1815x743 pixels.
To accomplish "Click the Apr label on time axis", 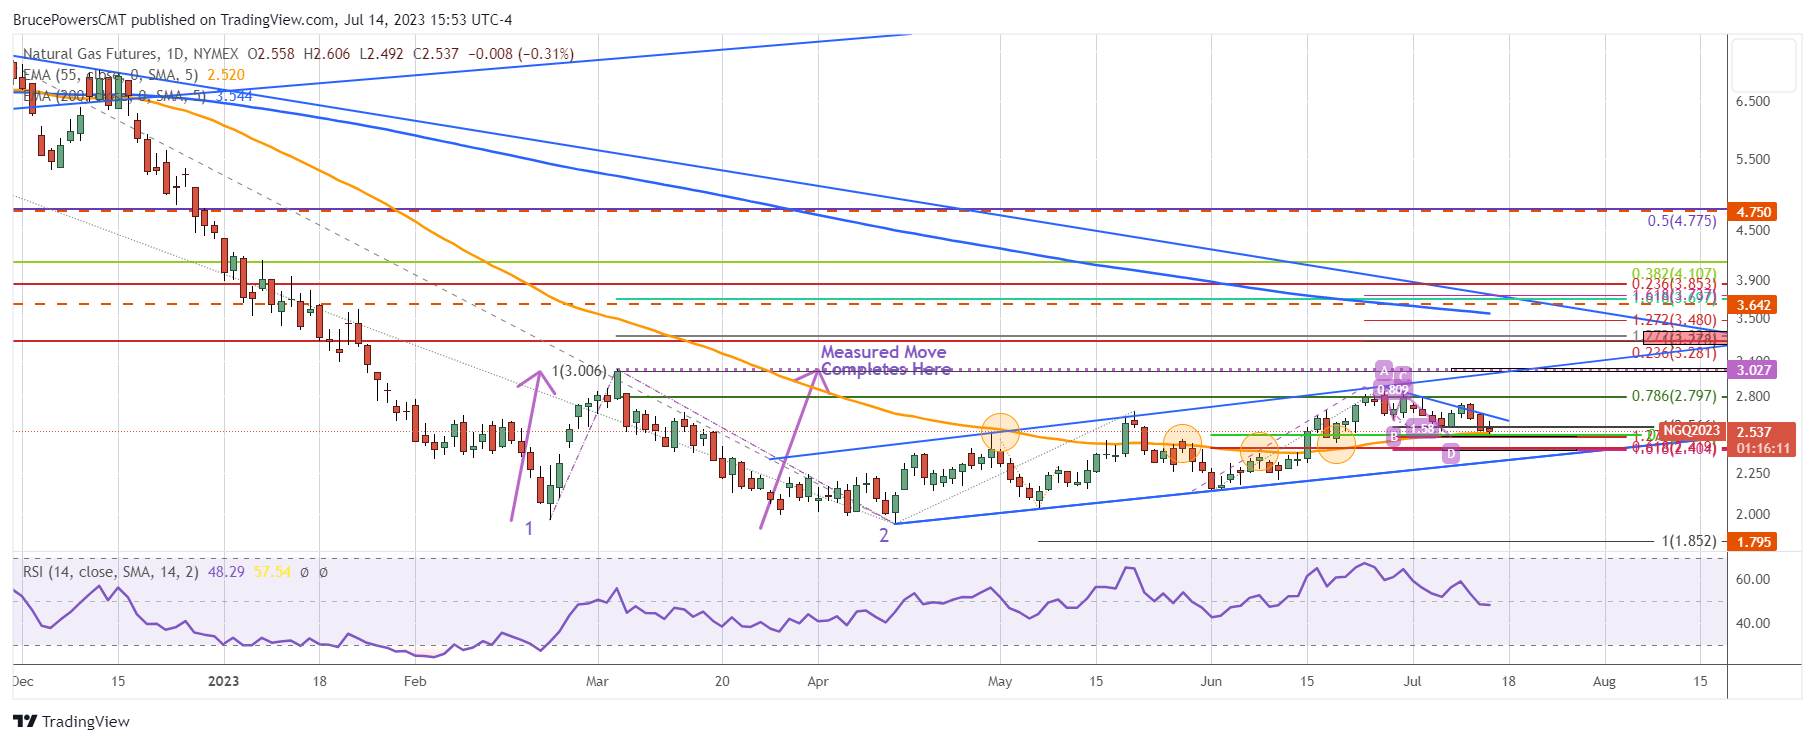I will [x=818, y=682].
